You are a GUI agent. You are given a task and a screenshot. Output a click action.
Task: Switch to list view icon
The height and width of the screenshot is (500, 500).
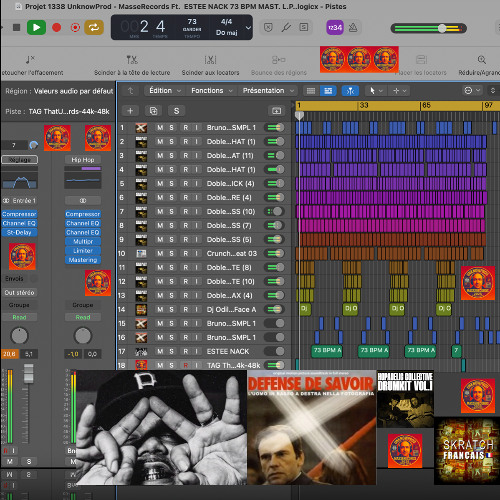coord(311,91)
